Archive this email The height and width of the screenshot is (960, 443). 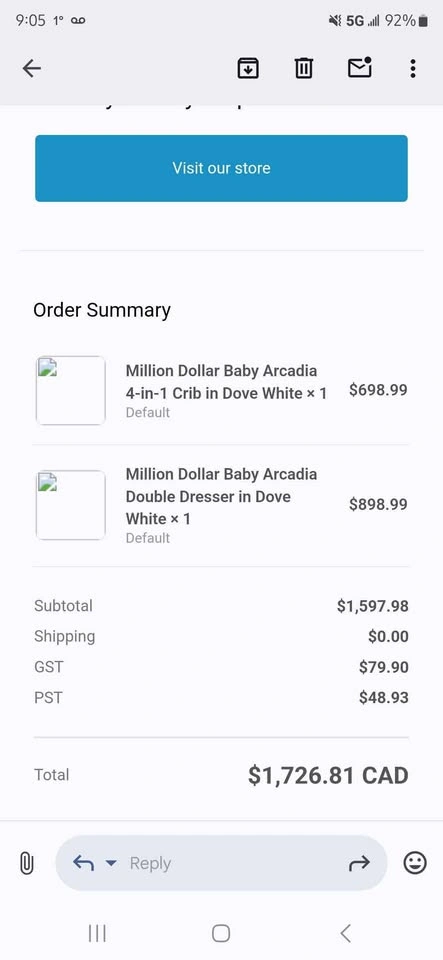pos(248,68)
